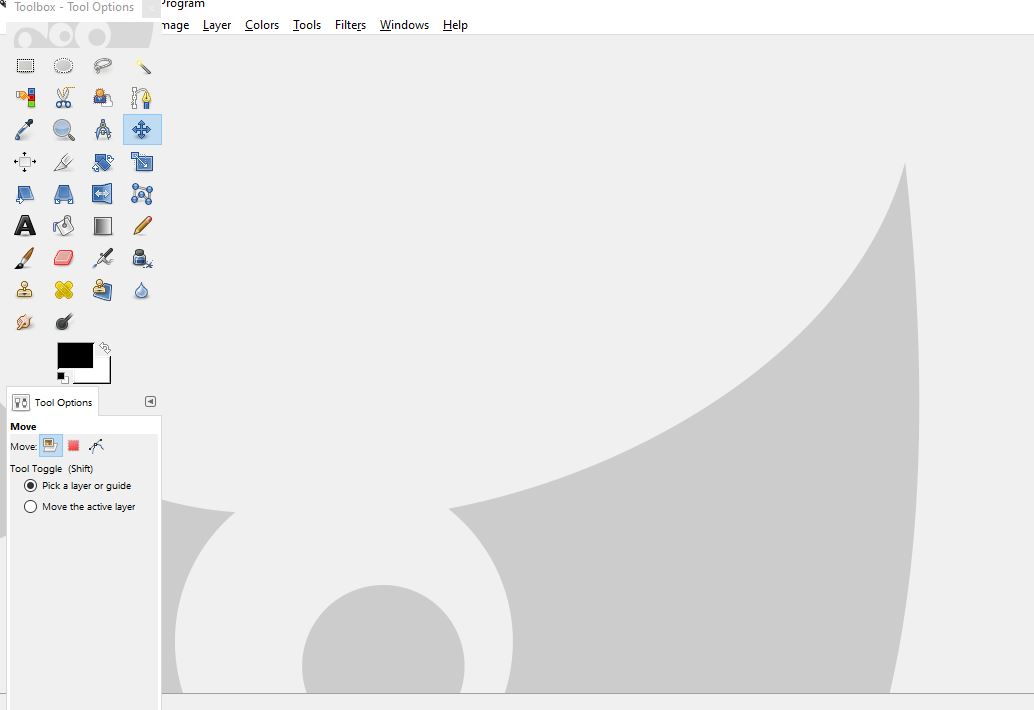The image size is (1034, 710).
Task: Select the Blur/Sharpen droplet tool
Action: pos(142,290)
